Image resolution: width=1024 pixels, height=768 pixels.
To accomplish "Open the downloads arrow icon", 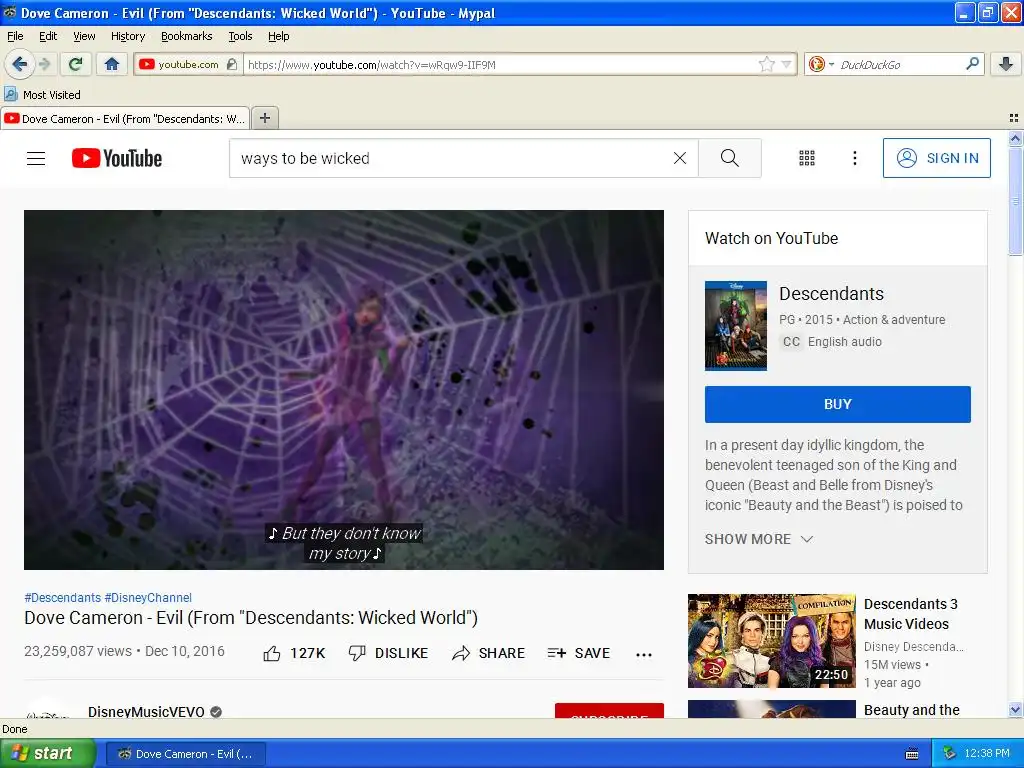I will click(x=1006, y=64).
